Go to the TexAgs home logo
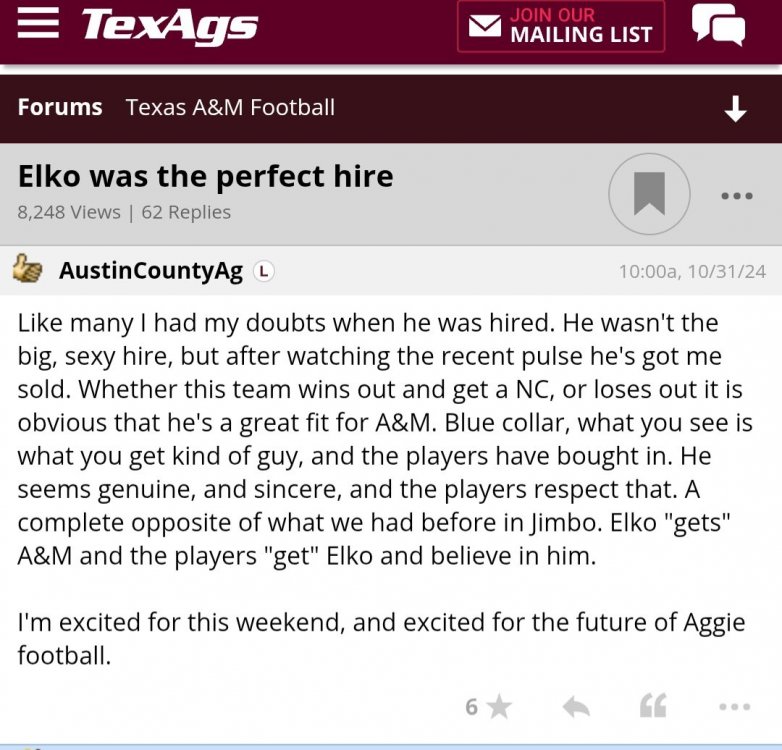Screen dimensions: 782x750 (169, 26)
